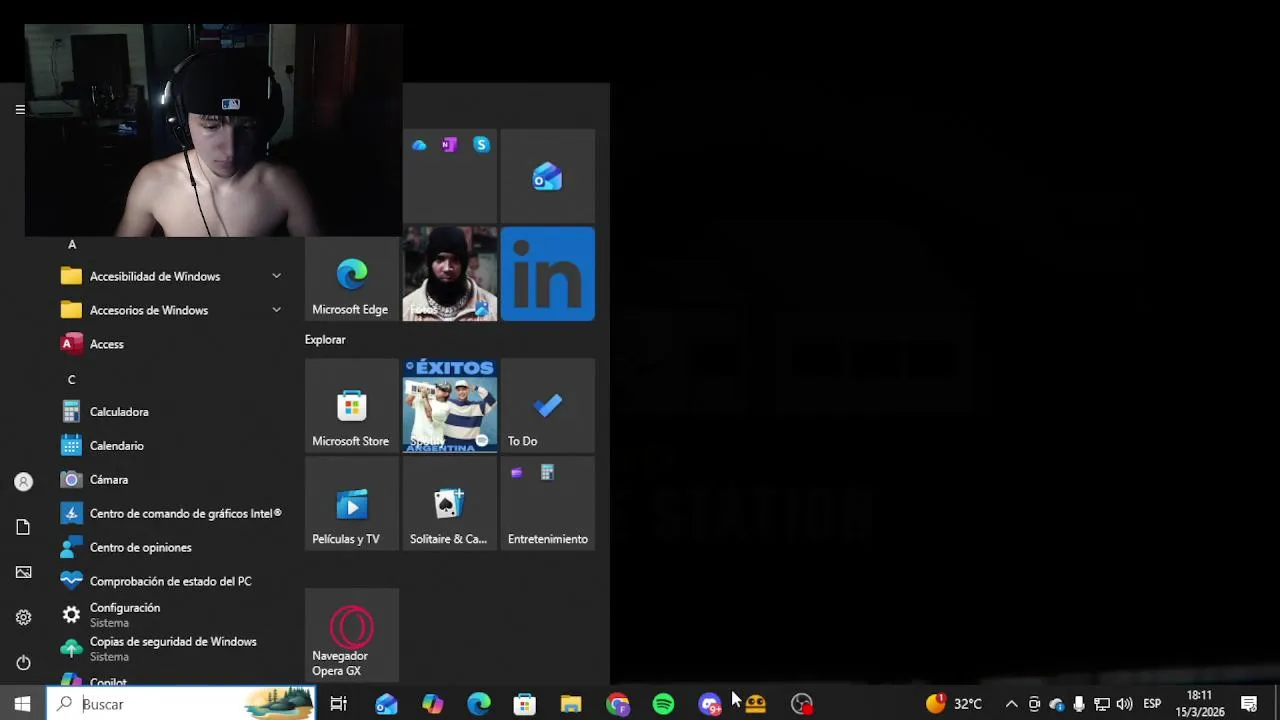Open the Office folder tile with OneNote

(x=450, y=177)
